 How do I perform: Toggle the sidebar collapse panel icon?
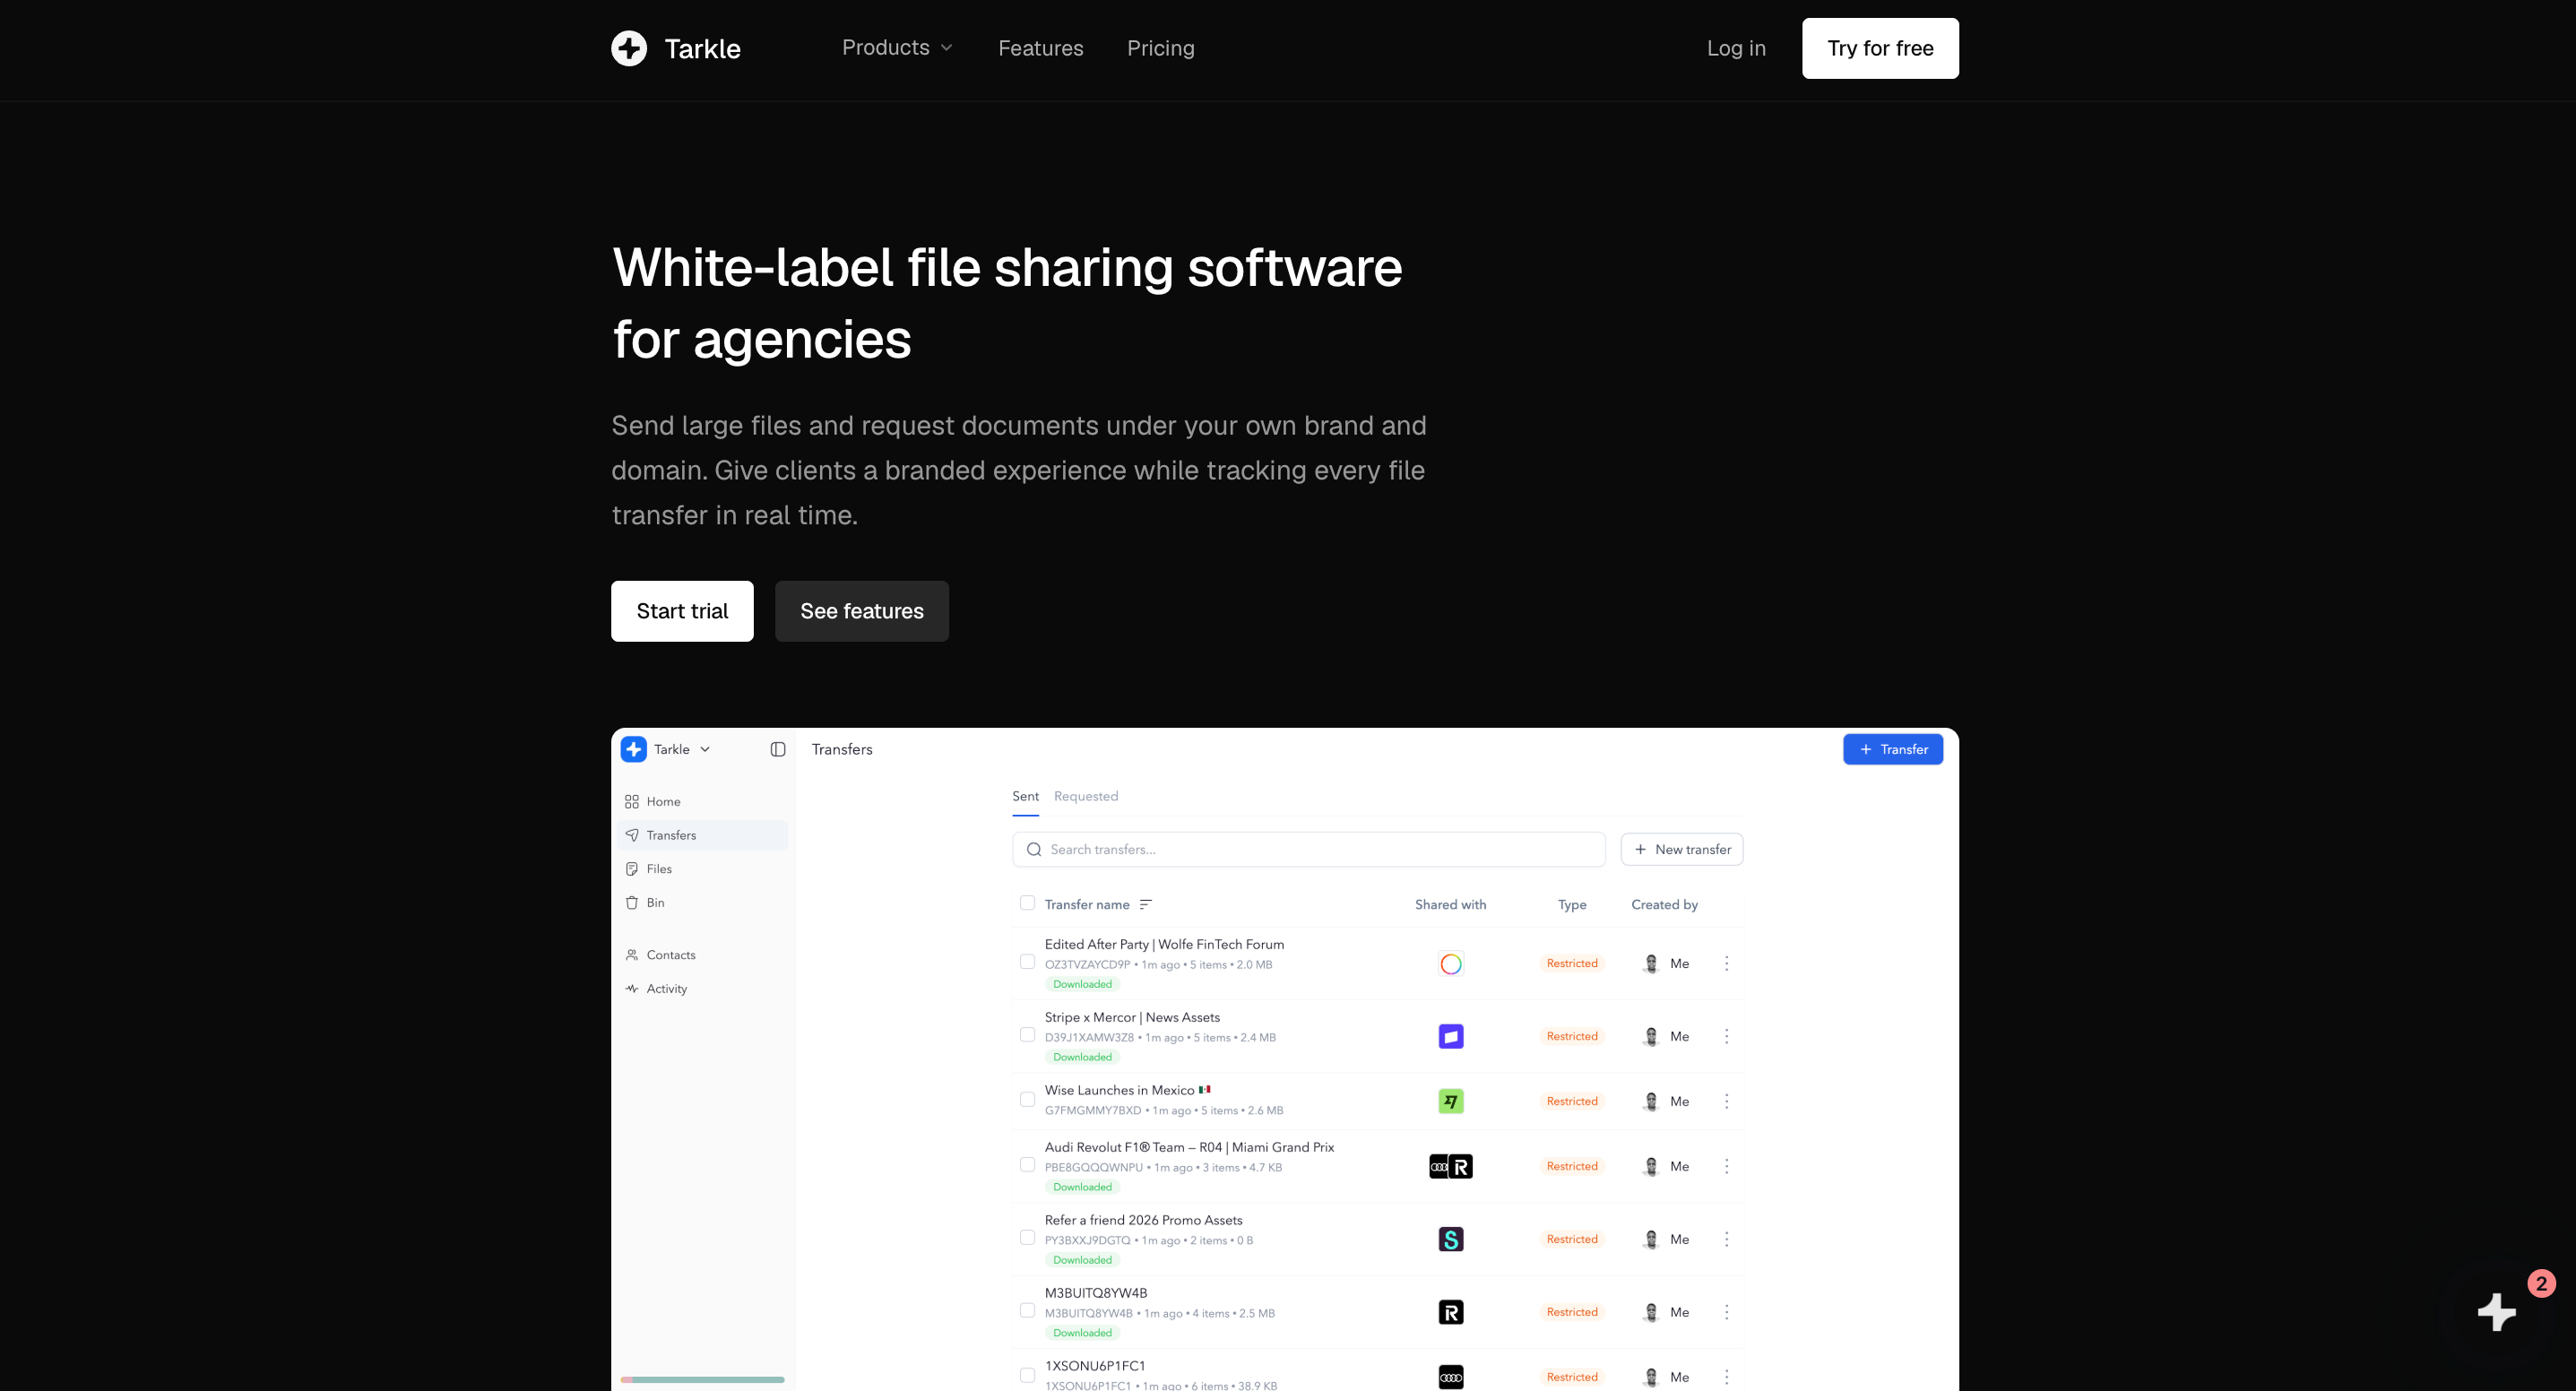[x=778, y=749]
